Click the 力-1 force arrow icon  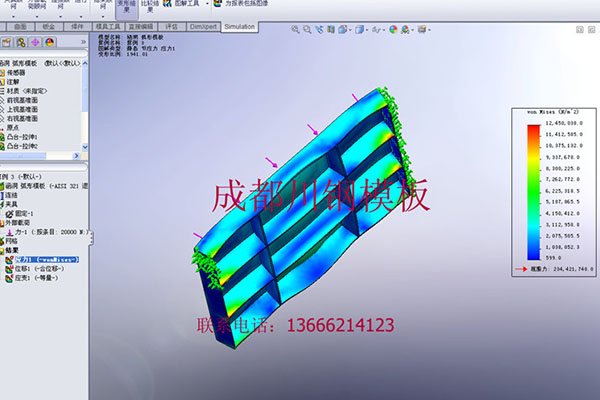point(10,232)
